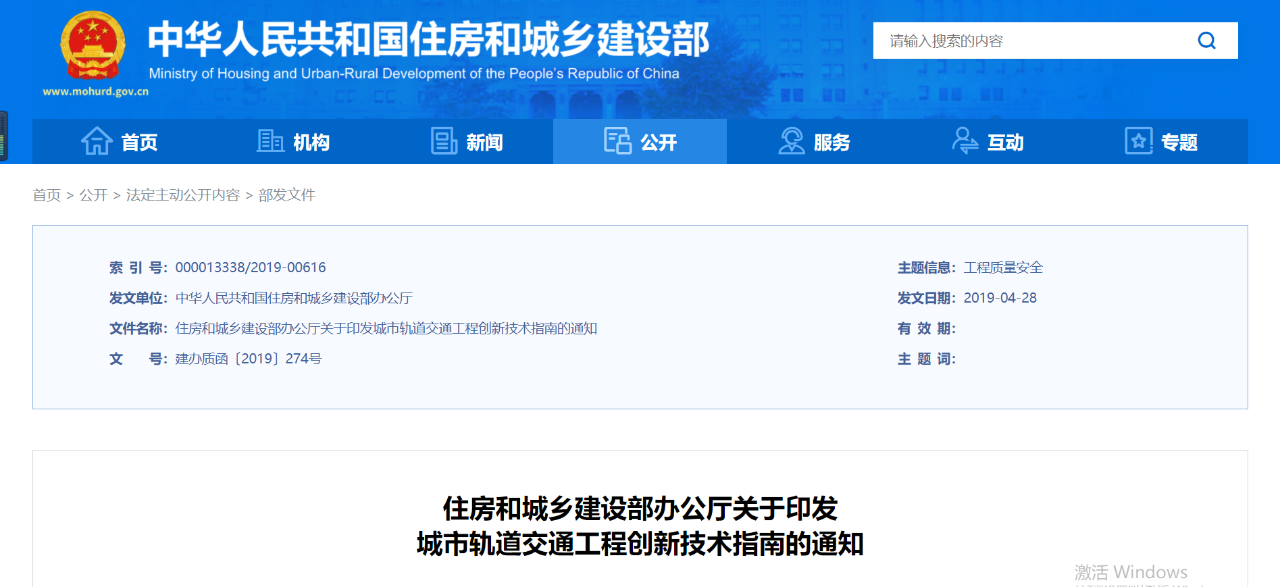Click the 主题词 label
This screenshot has width=1280, height=587.
click(x=927, y=358)
